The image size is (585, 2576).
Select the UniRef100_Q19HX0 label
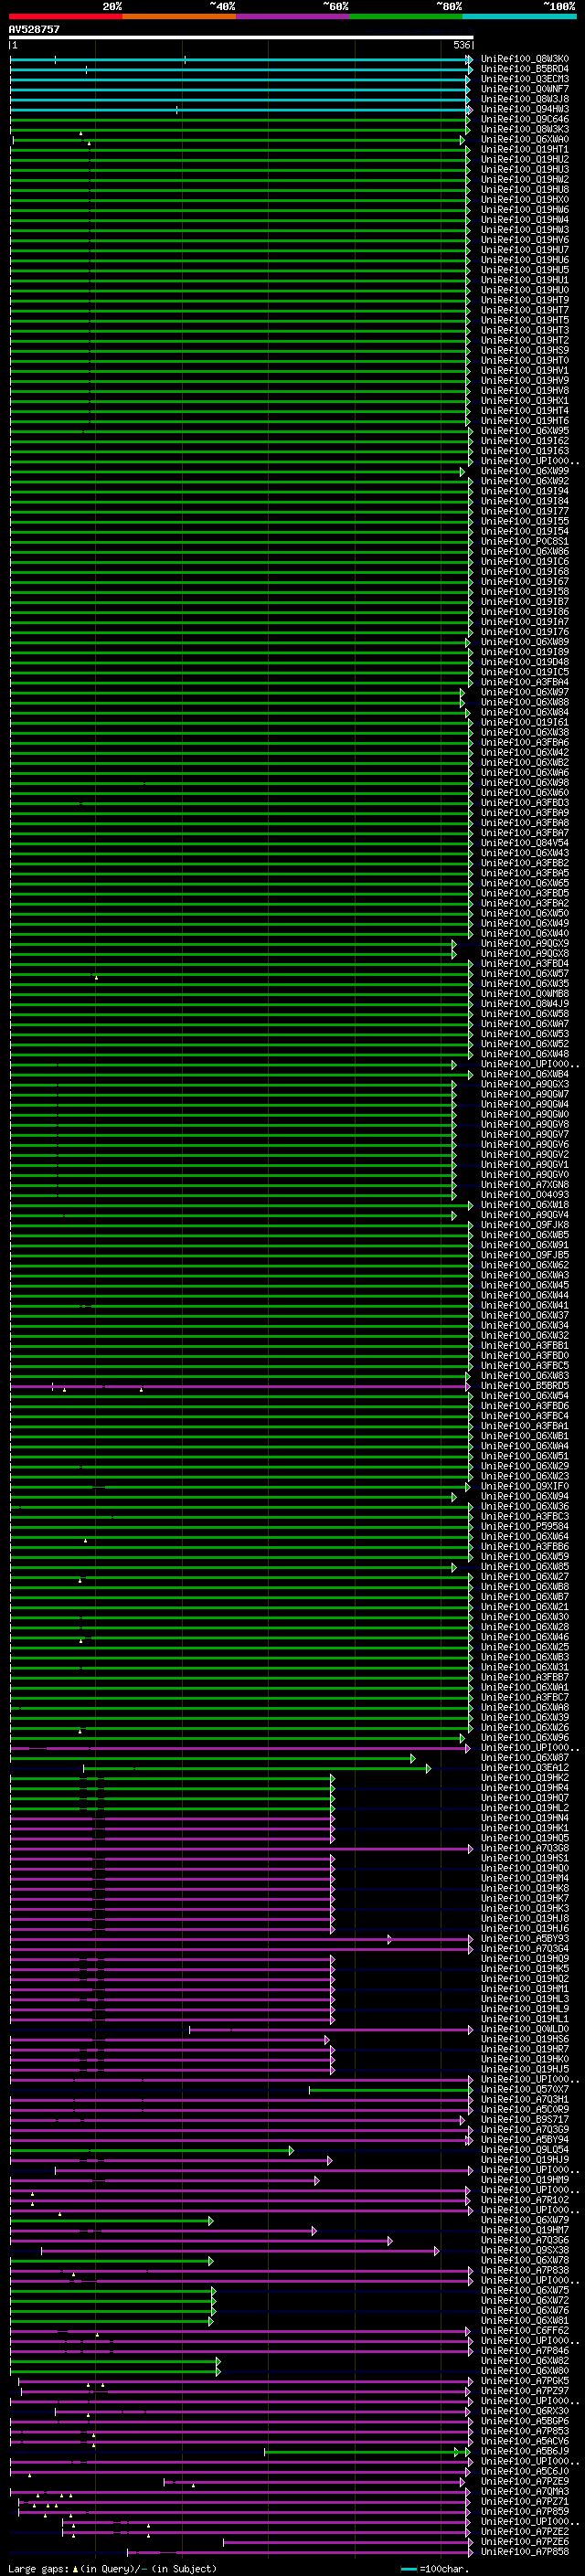525,200
